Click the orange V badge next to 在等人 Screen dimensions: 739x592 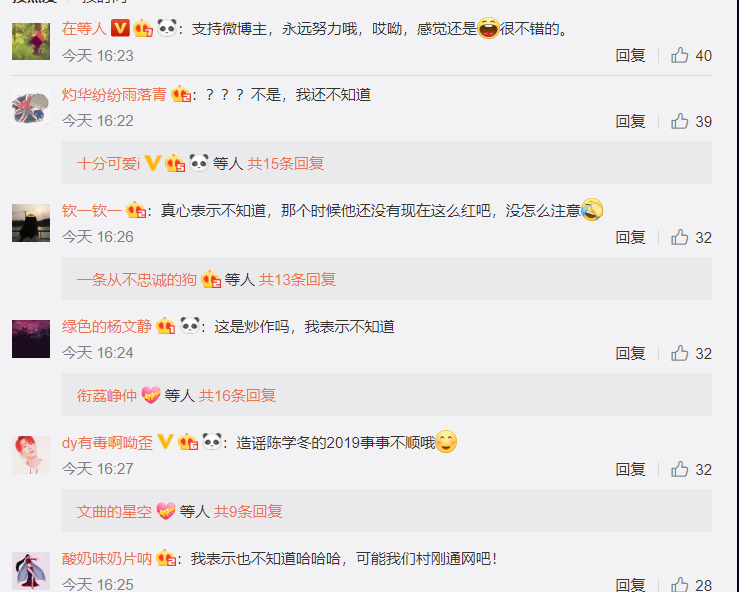tap(120, 28)
